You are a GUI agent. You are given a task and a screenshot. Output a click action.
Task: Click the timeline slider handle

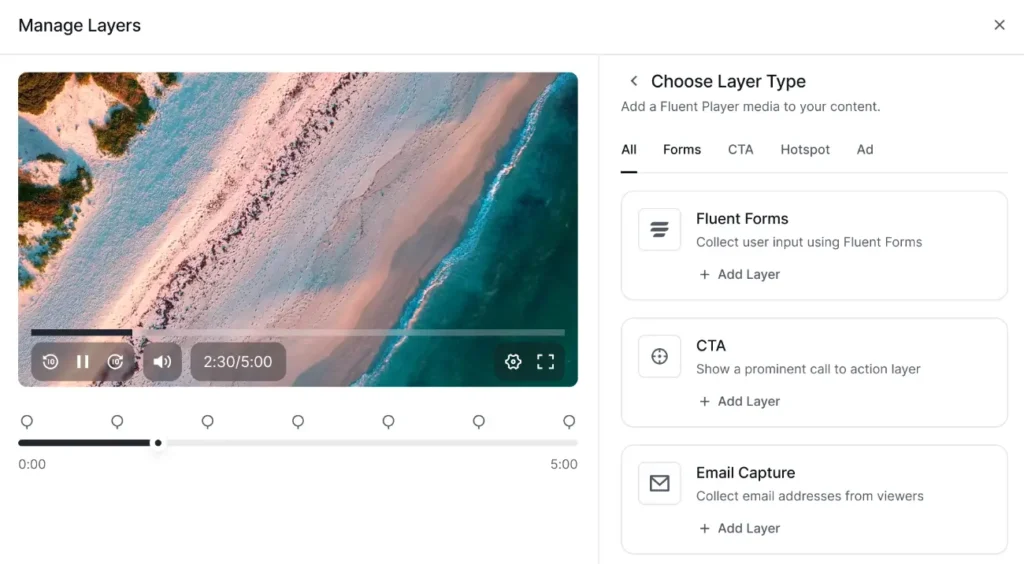pyautogui.click(x=158, y=443)
